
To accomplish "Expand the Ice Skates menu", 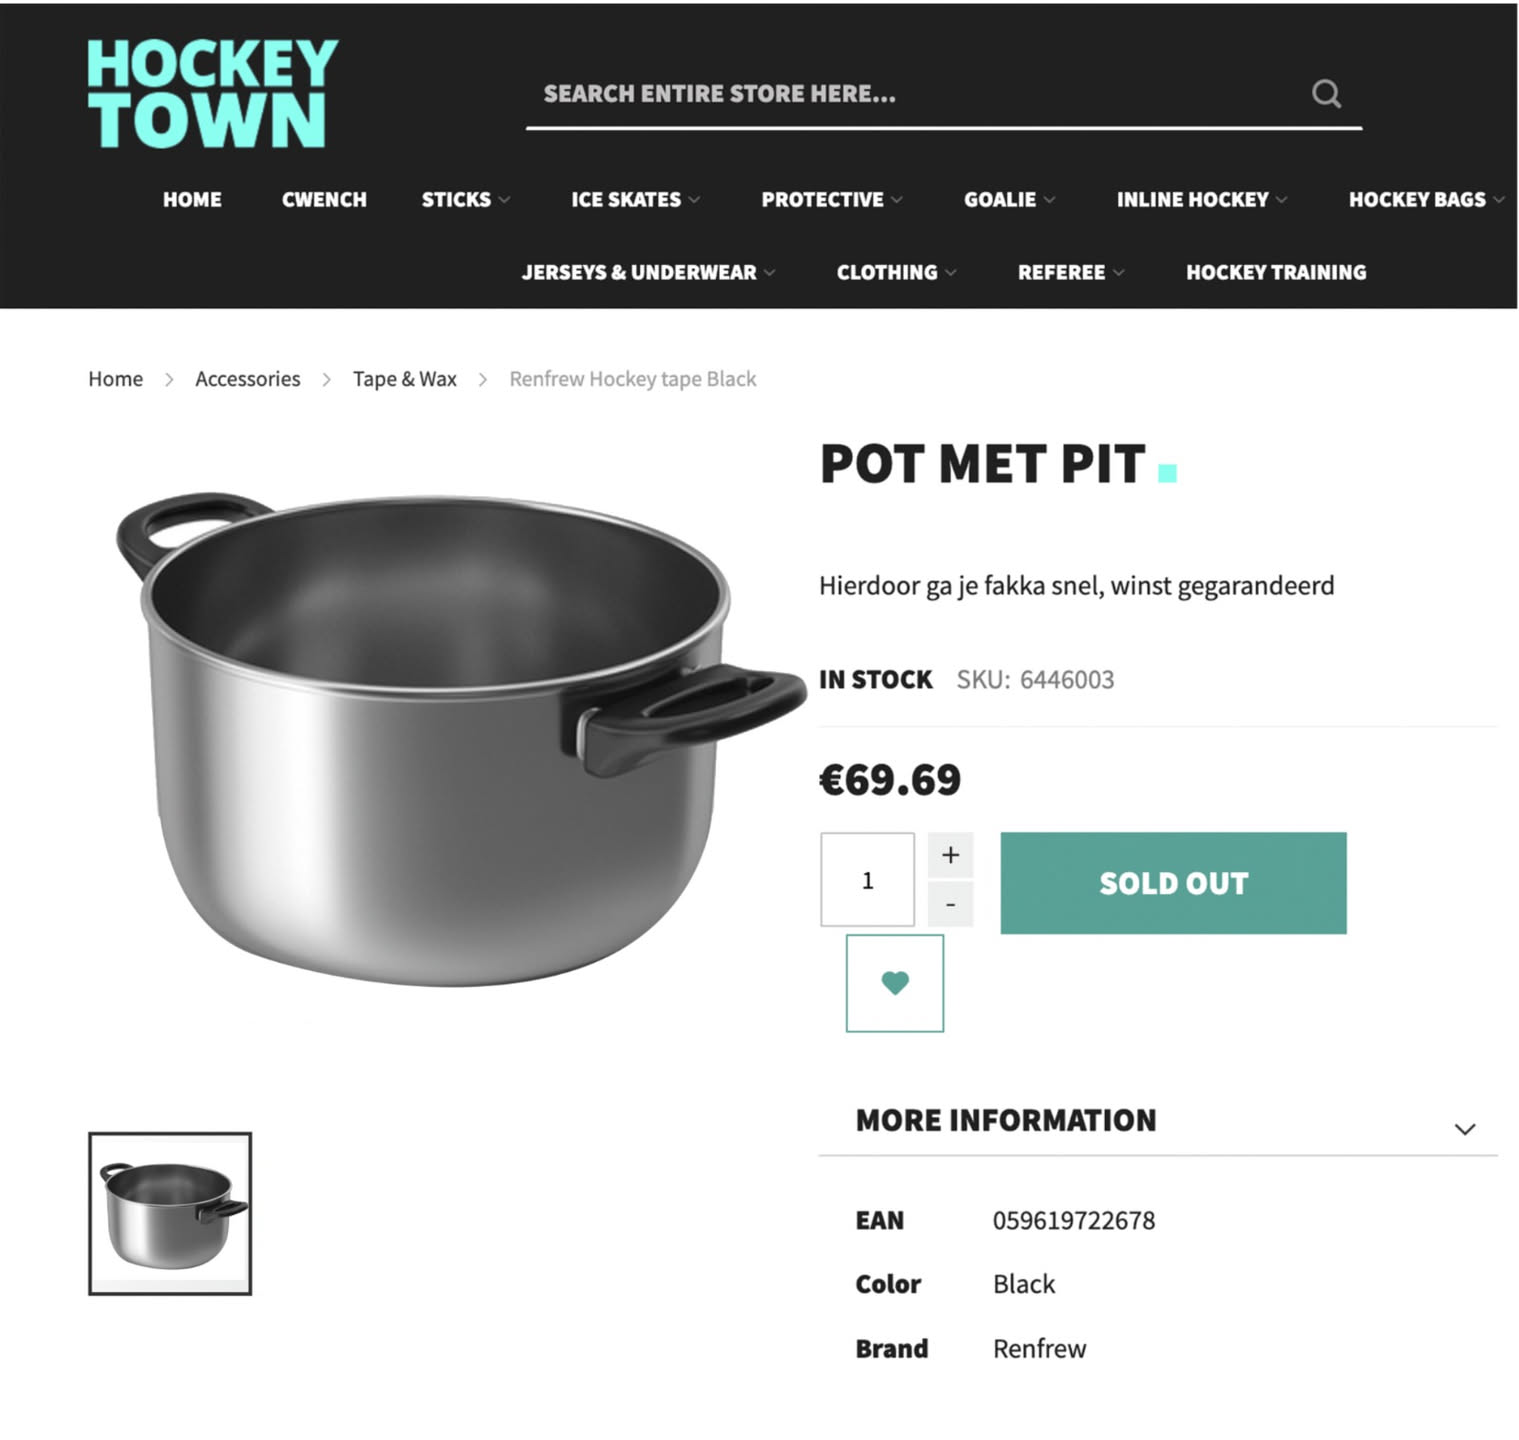I will 635,200.
